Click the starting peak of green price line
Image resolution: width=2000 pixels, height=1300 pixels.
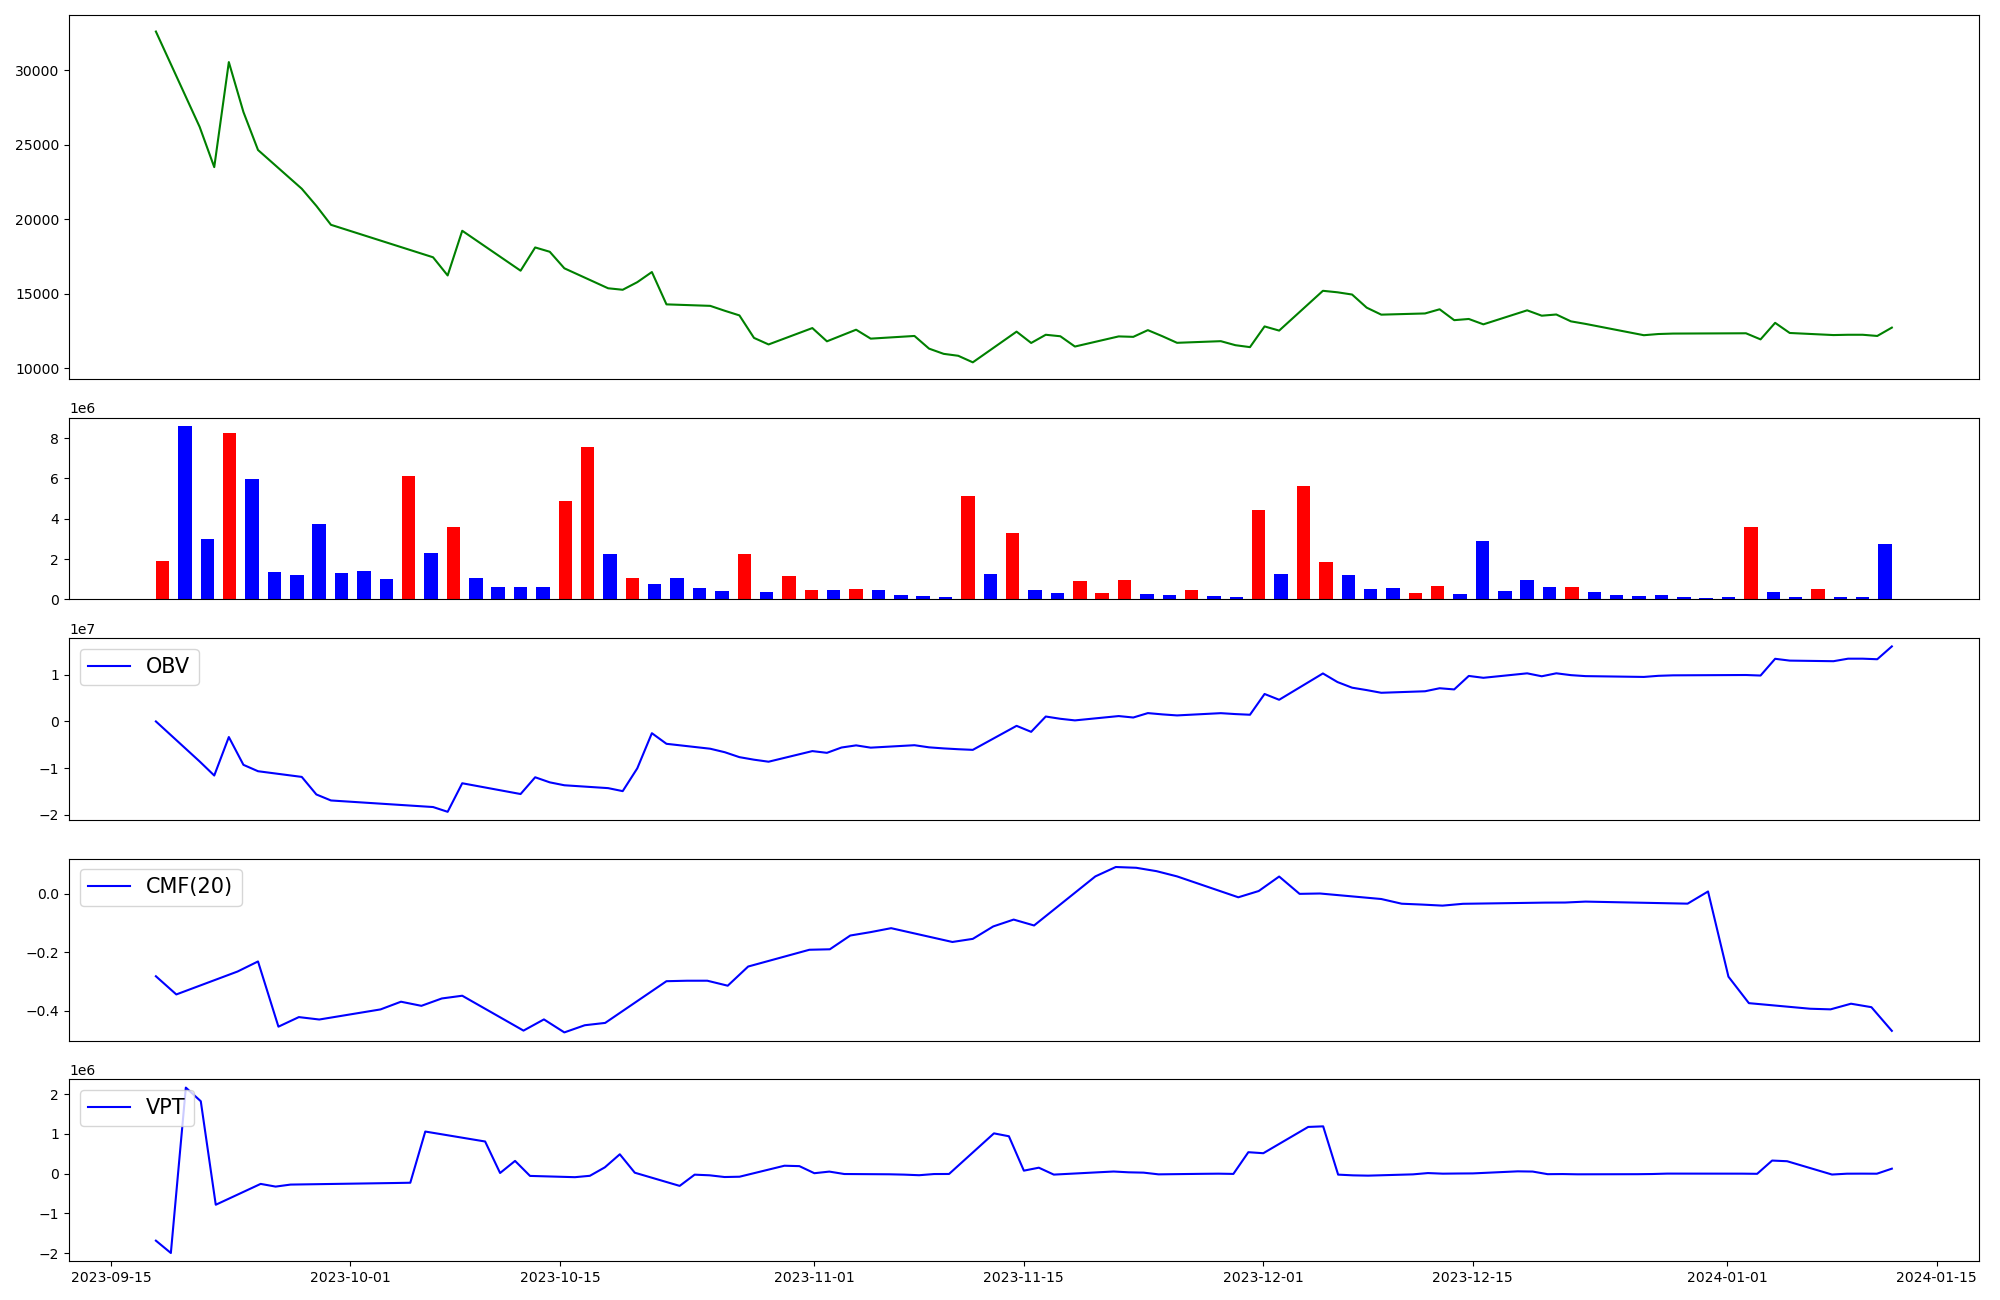click(x=156, y=32)
